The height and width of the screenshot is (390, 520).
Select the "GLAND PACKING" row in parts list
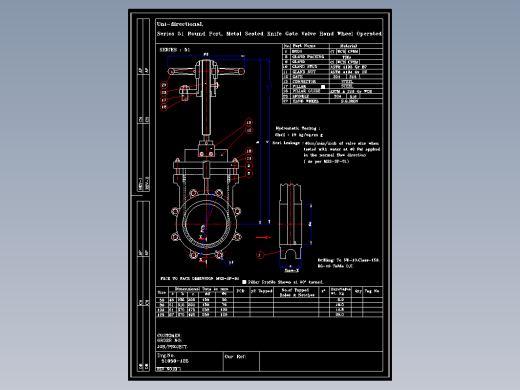click(x=333, y=57)
